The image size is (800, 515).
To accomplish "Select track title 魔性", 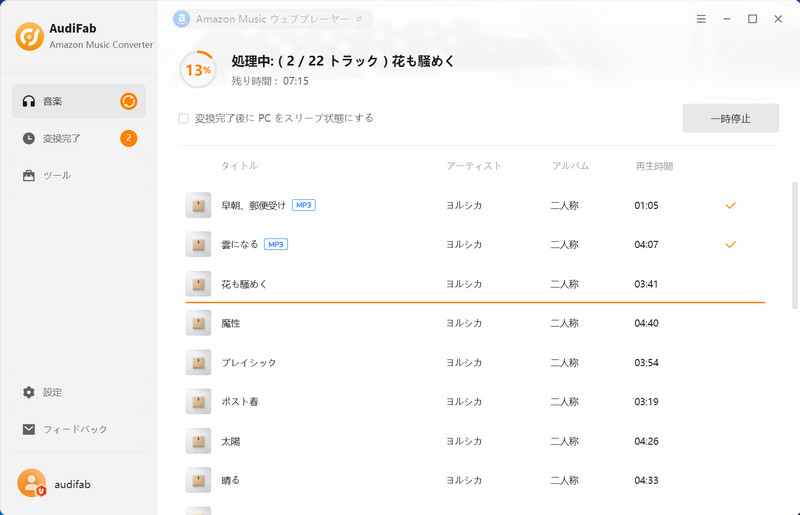I will [230, 323].
